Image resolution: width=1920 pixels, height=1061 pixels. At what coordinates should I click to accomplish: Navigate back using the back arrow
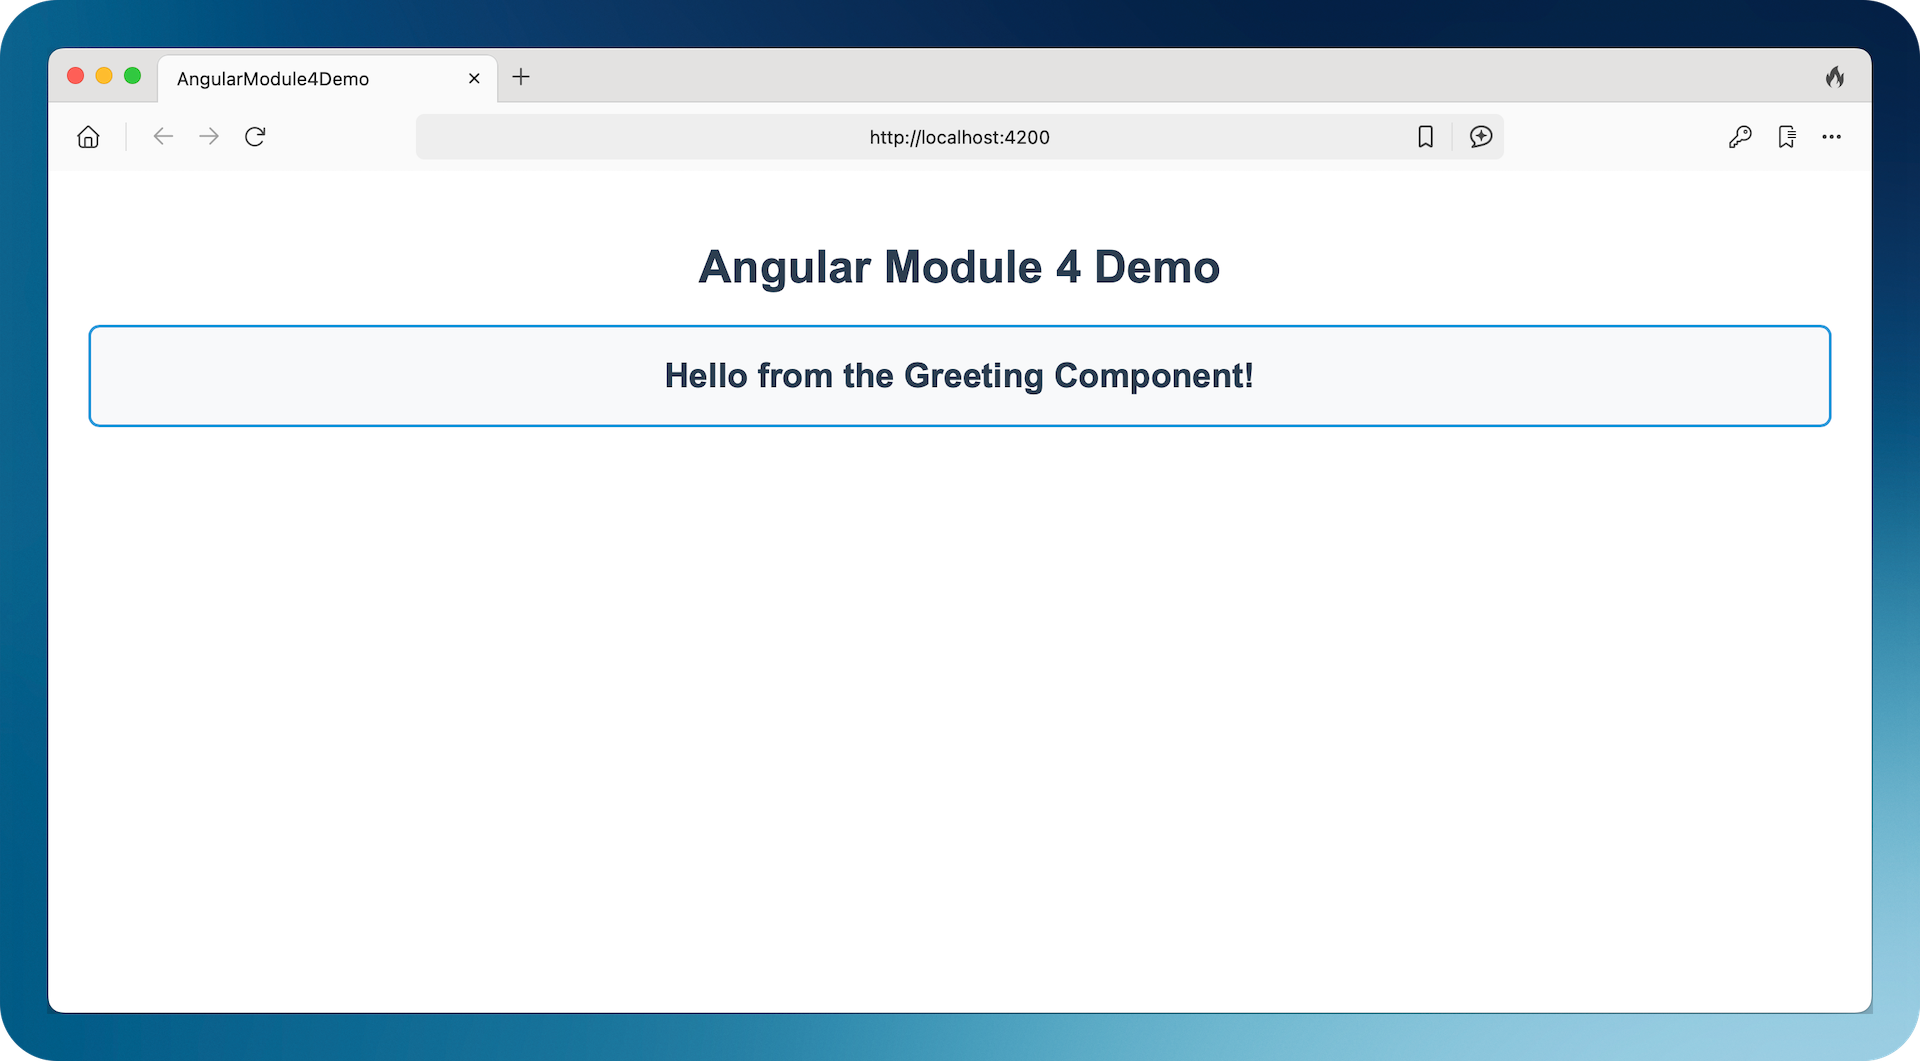(x=163, y=137)
